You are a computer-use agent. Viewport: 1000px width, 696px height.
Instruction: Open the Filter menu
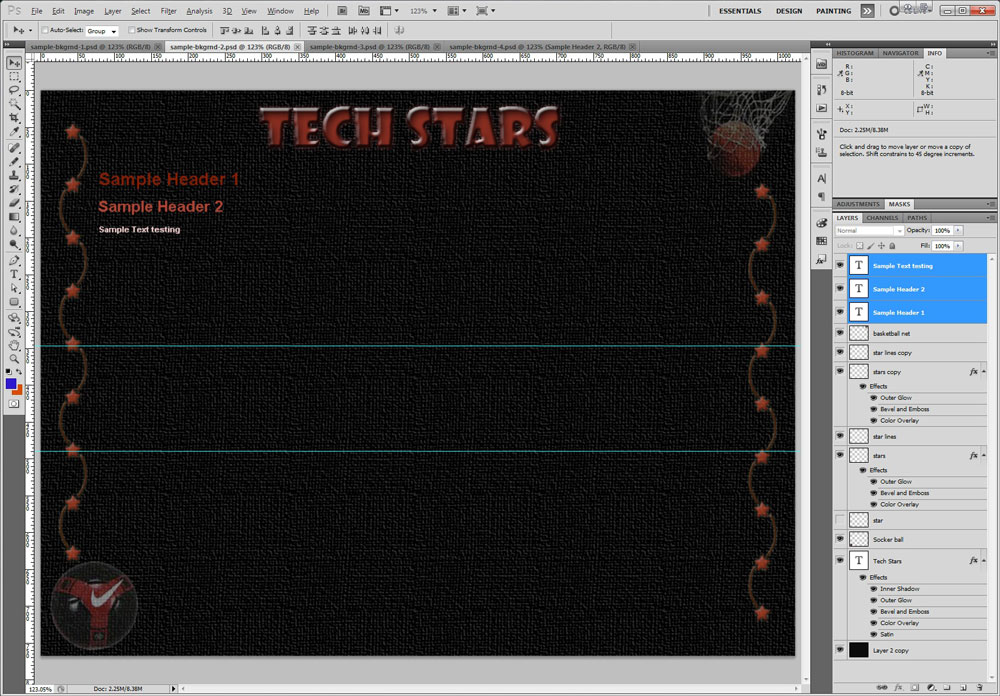[168, 11]
